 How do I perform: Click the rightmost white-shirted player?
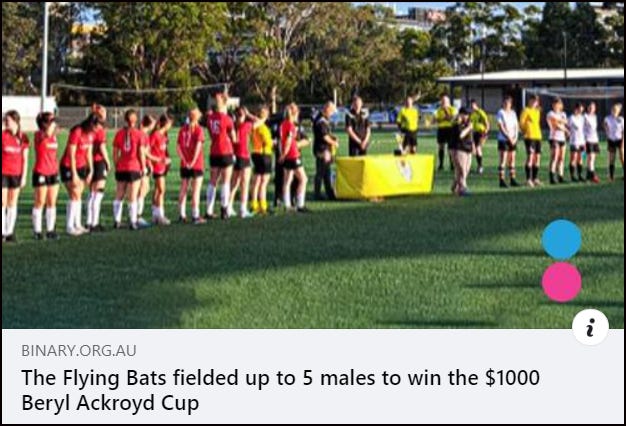coord(614,139)
